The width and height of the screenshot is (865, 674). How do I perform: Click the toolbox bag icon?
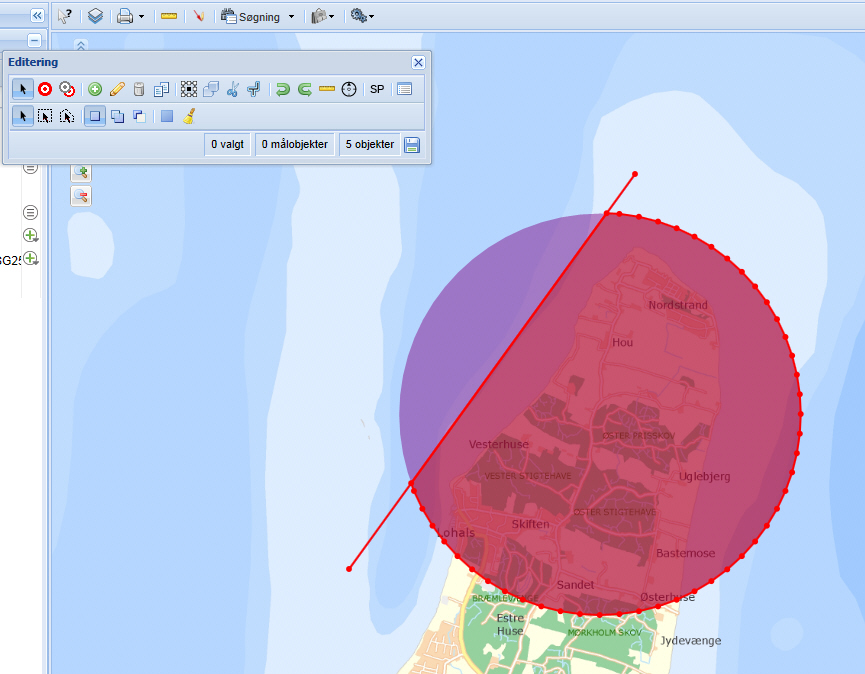click(x=319, y=17)
